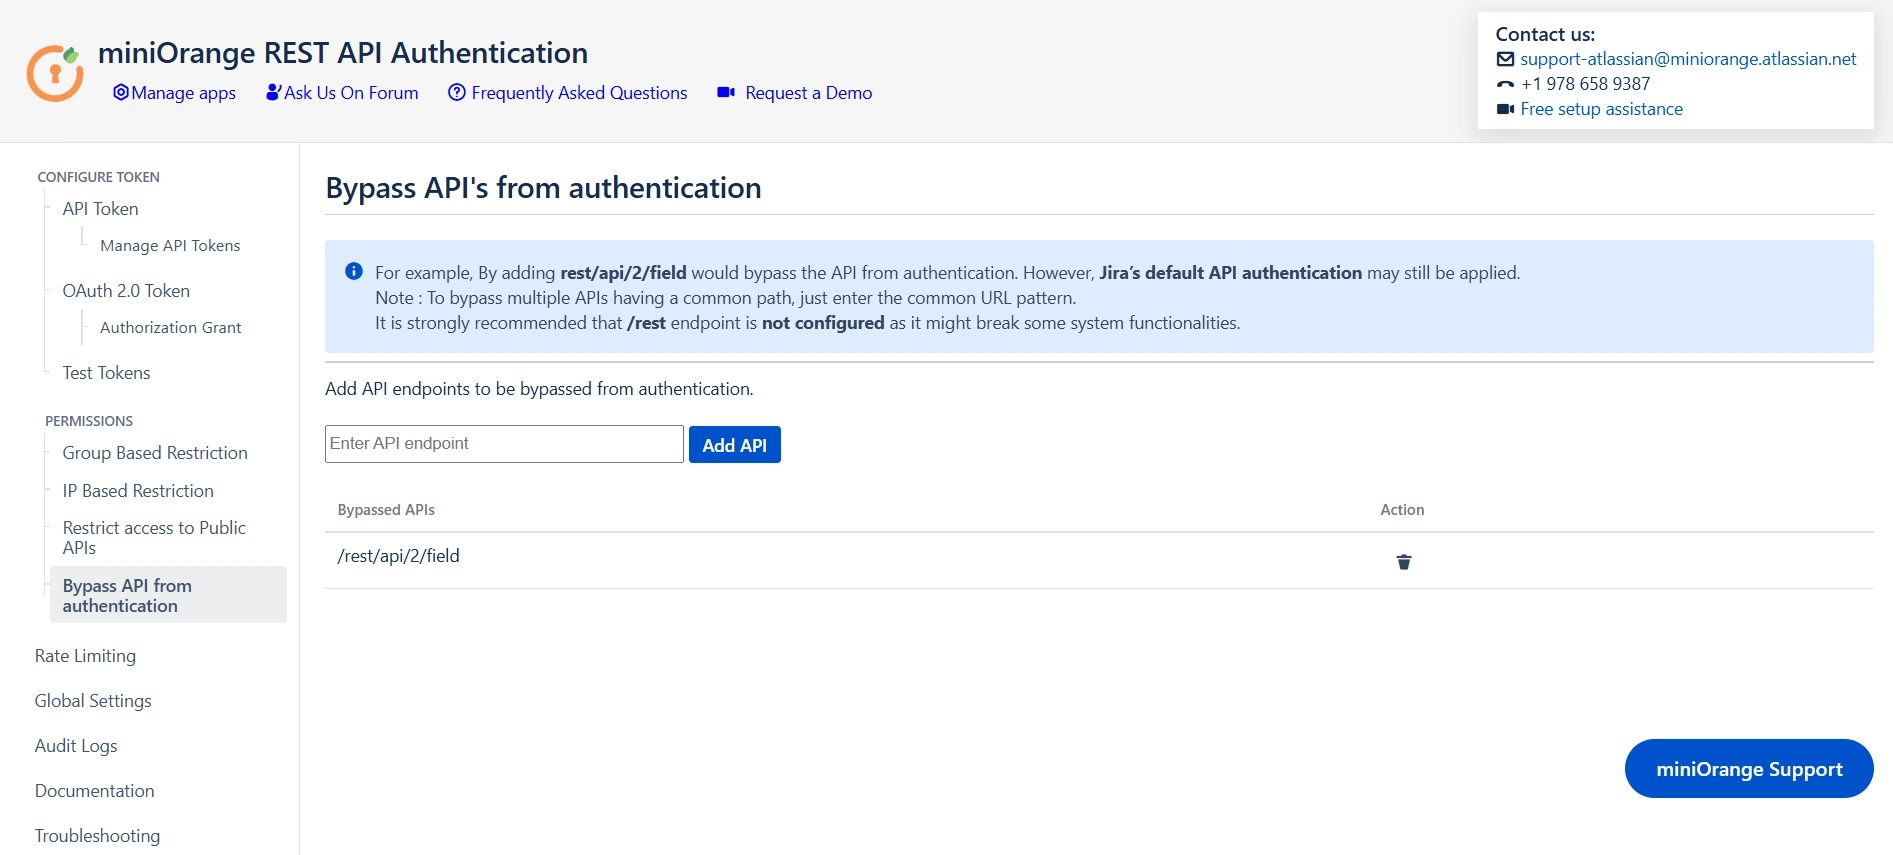This screenshot has height=855, width=1893.
Task: Click the phone number +1 978 658 9387
Action: [1585, 84]
